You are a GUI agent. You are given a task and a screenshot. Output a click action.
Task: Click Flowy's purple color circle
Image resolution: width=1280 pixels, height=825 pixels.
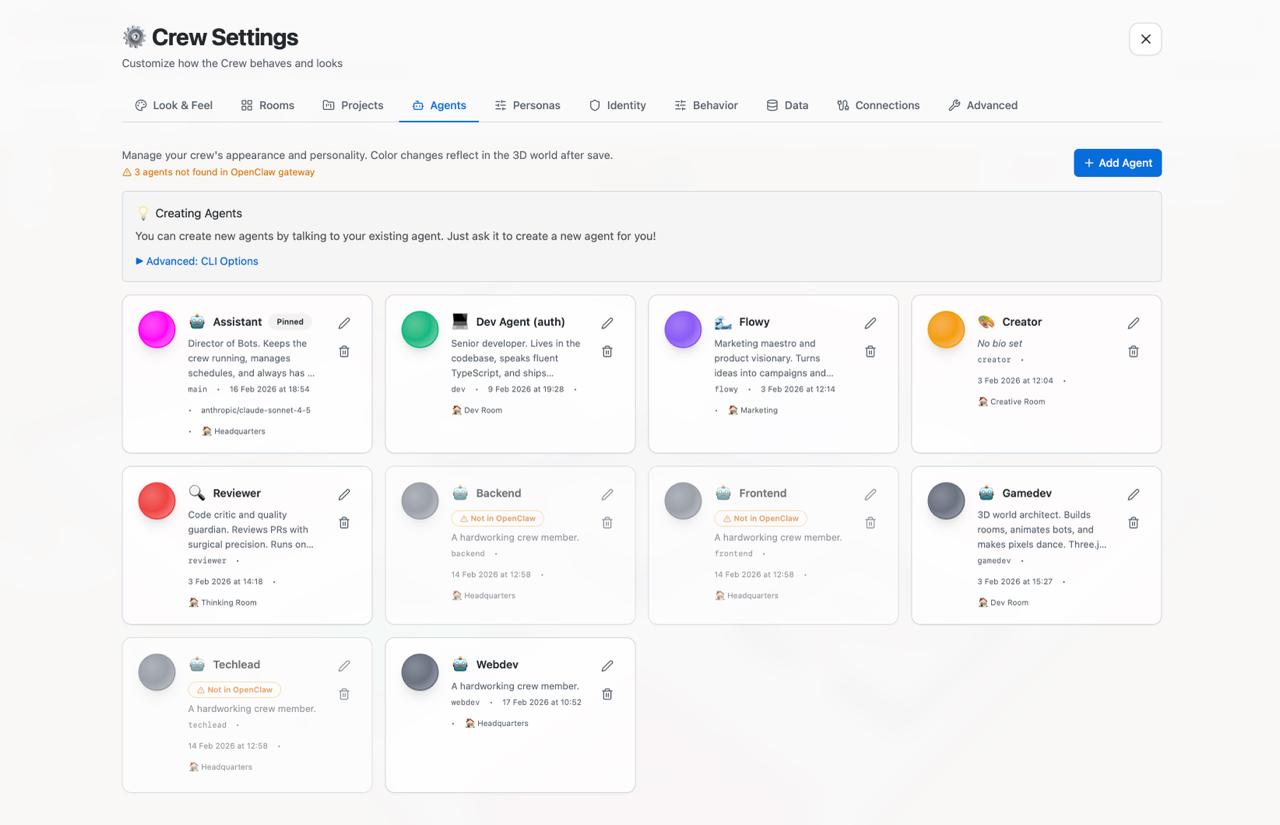[x=682, y=329]
